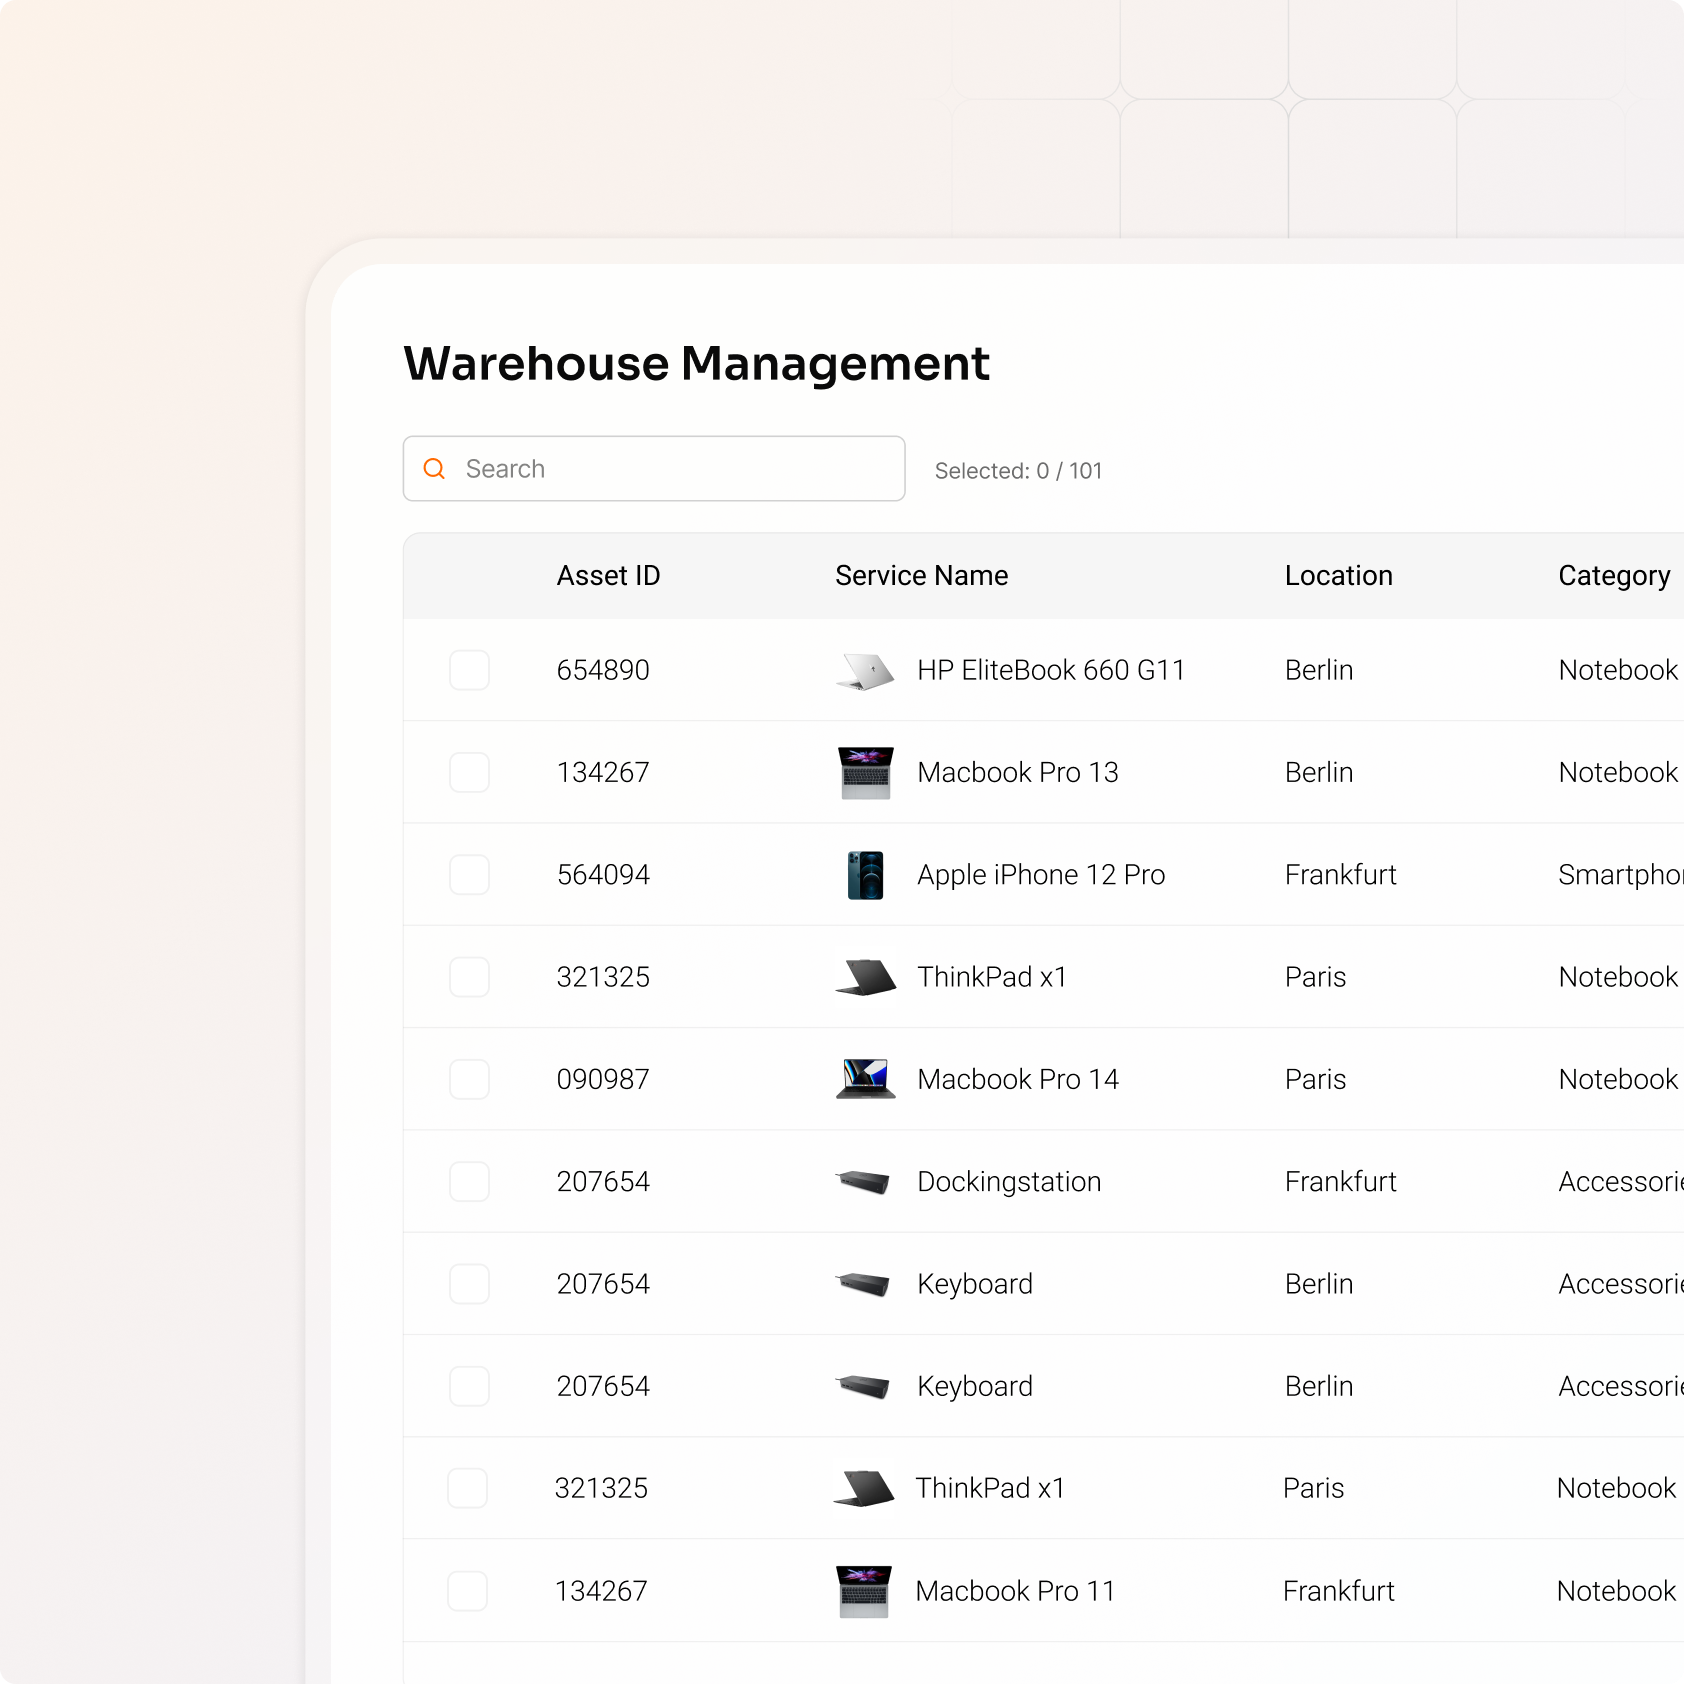
Task: Check the Macbook Pro 11 row checkbox
Action: click(x=467, y=1591)
